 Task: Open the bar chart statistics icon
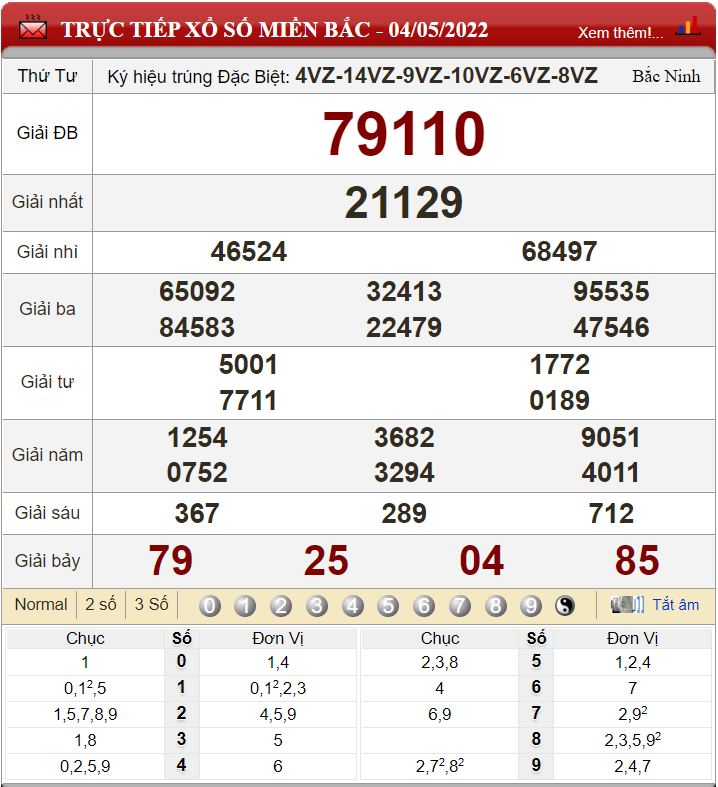[x=687, y=26]
